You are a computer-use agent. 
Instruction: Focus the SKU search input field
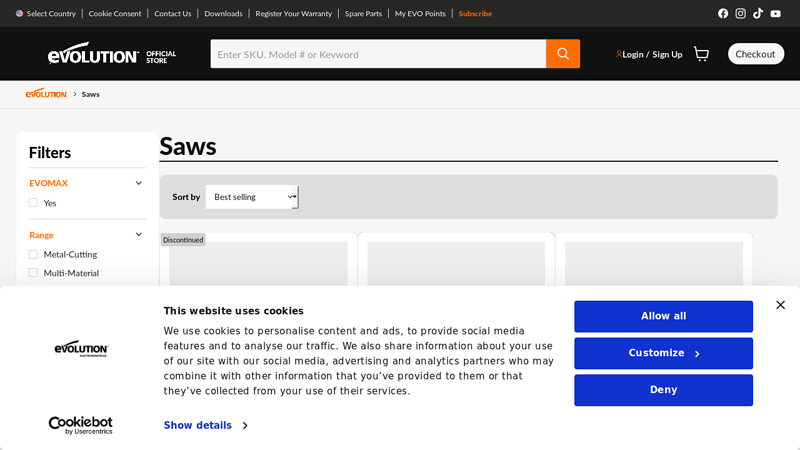pos(378,54)
